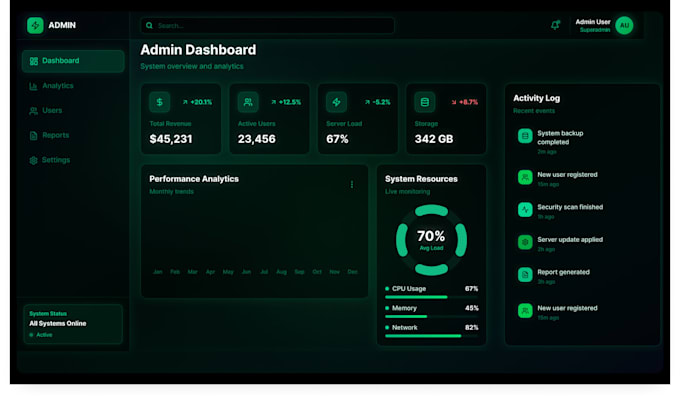Click the -5.2% server load badge

tap(378, 102)
